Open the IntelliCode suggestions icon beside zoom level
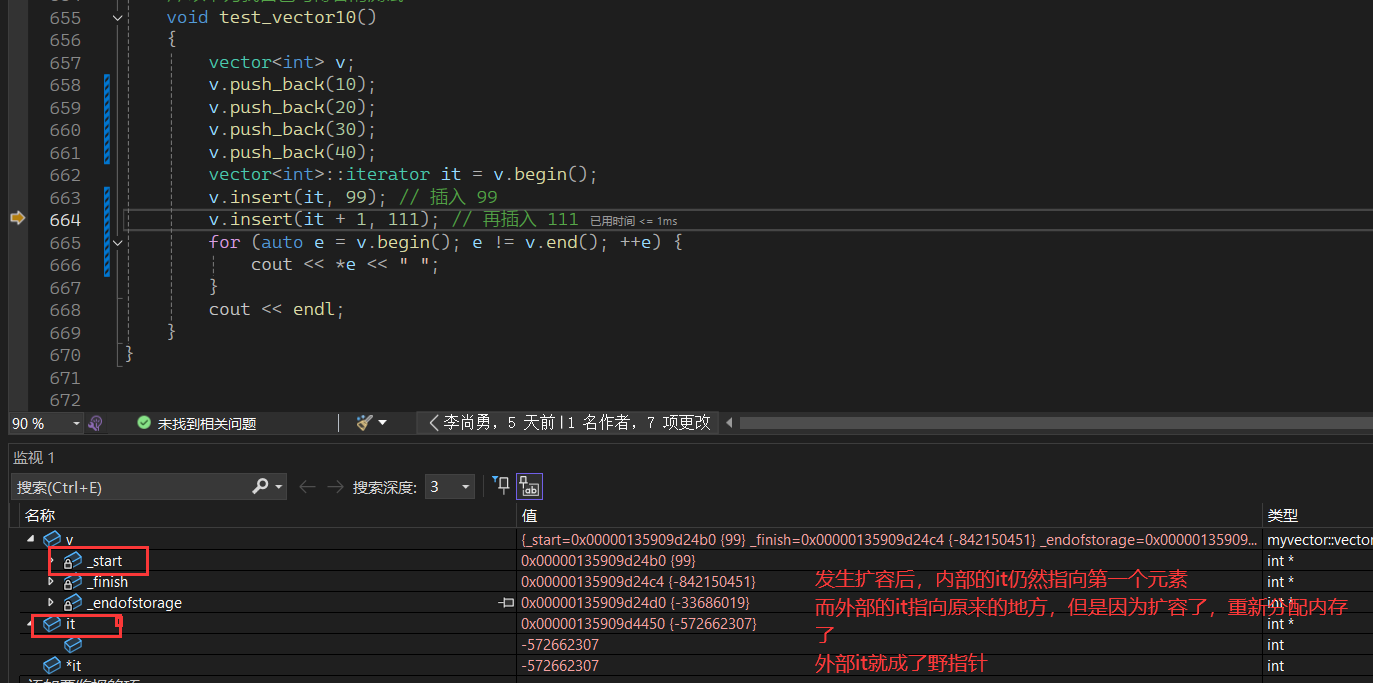The width and height of the screenshot is (1373, 683). tap(96, 423)
